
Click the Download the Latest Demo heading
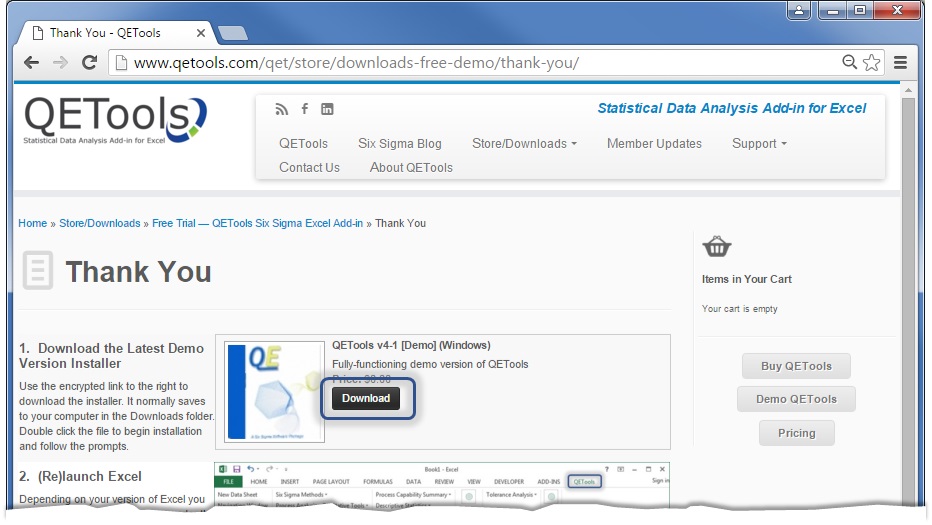[x=111, y=356]
